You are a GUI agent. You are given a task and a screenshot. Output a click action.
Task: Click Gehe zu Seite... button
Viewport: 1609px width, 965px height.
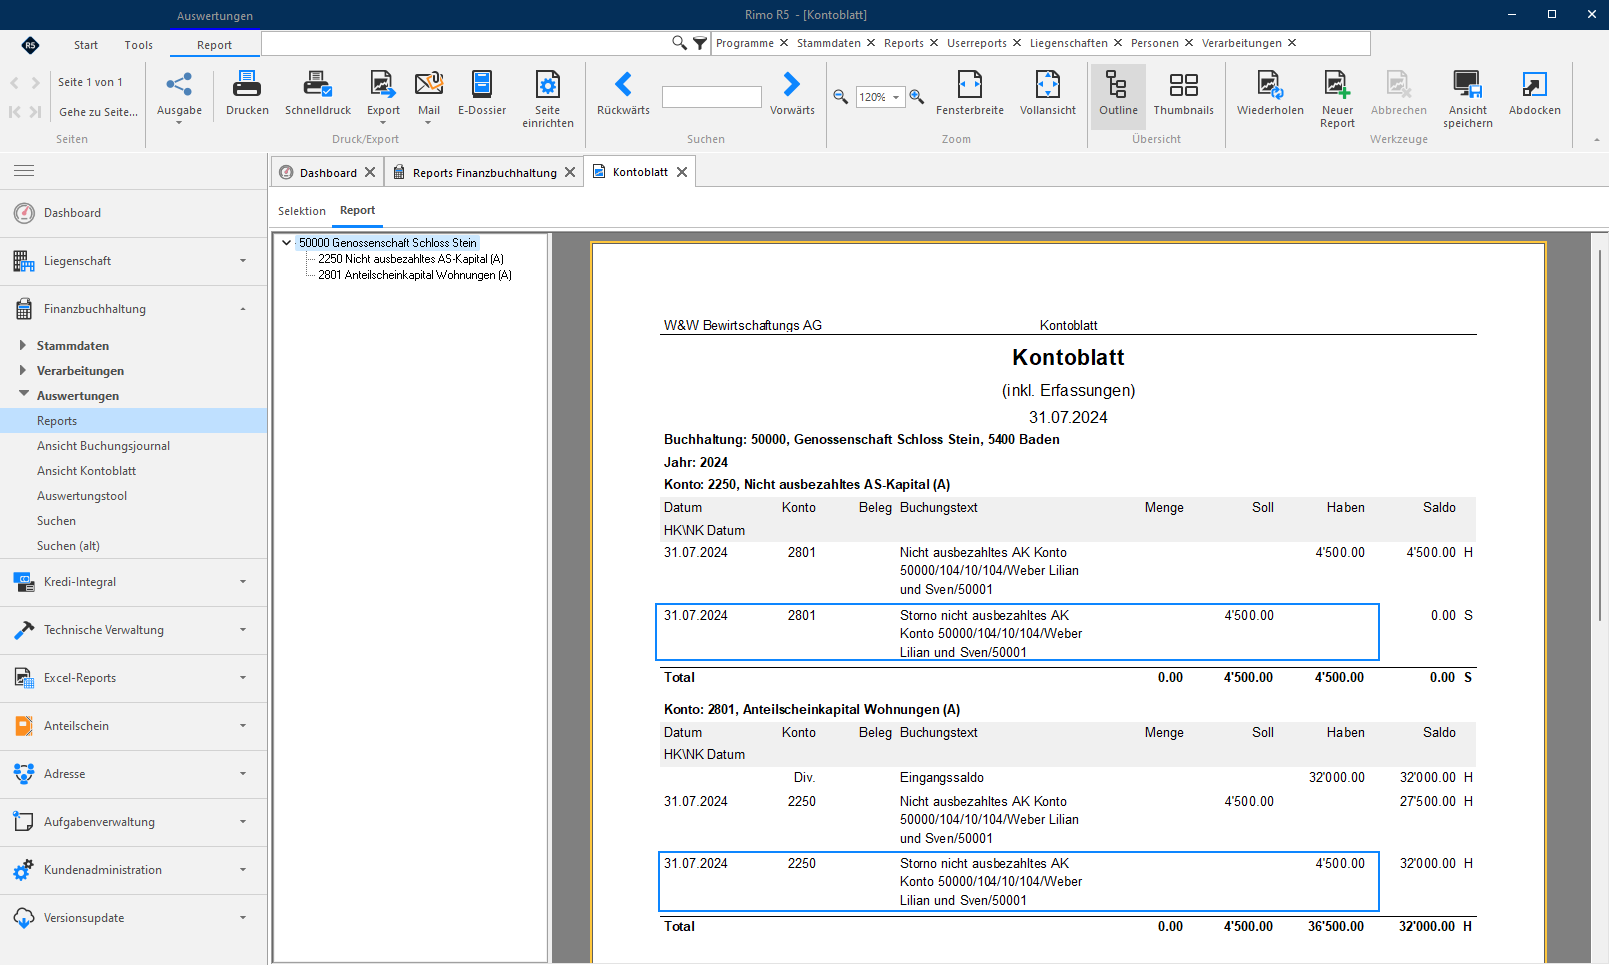[98, 112]
